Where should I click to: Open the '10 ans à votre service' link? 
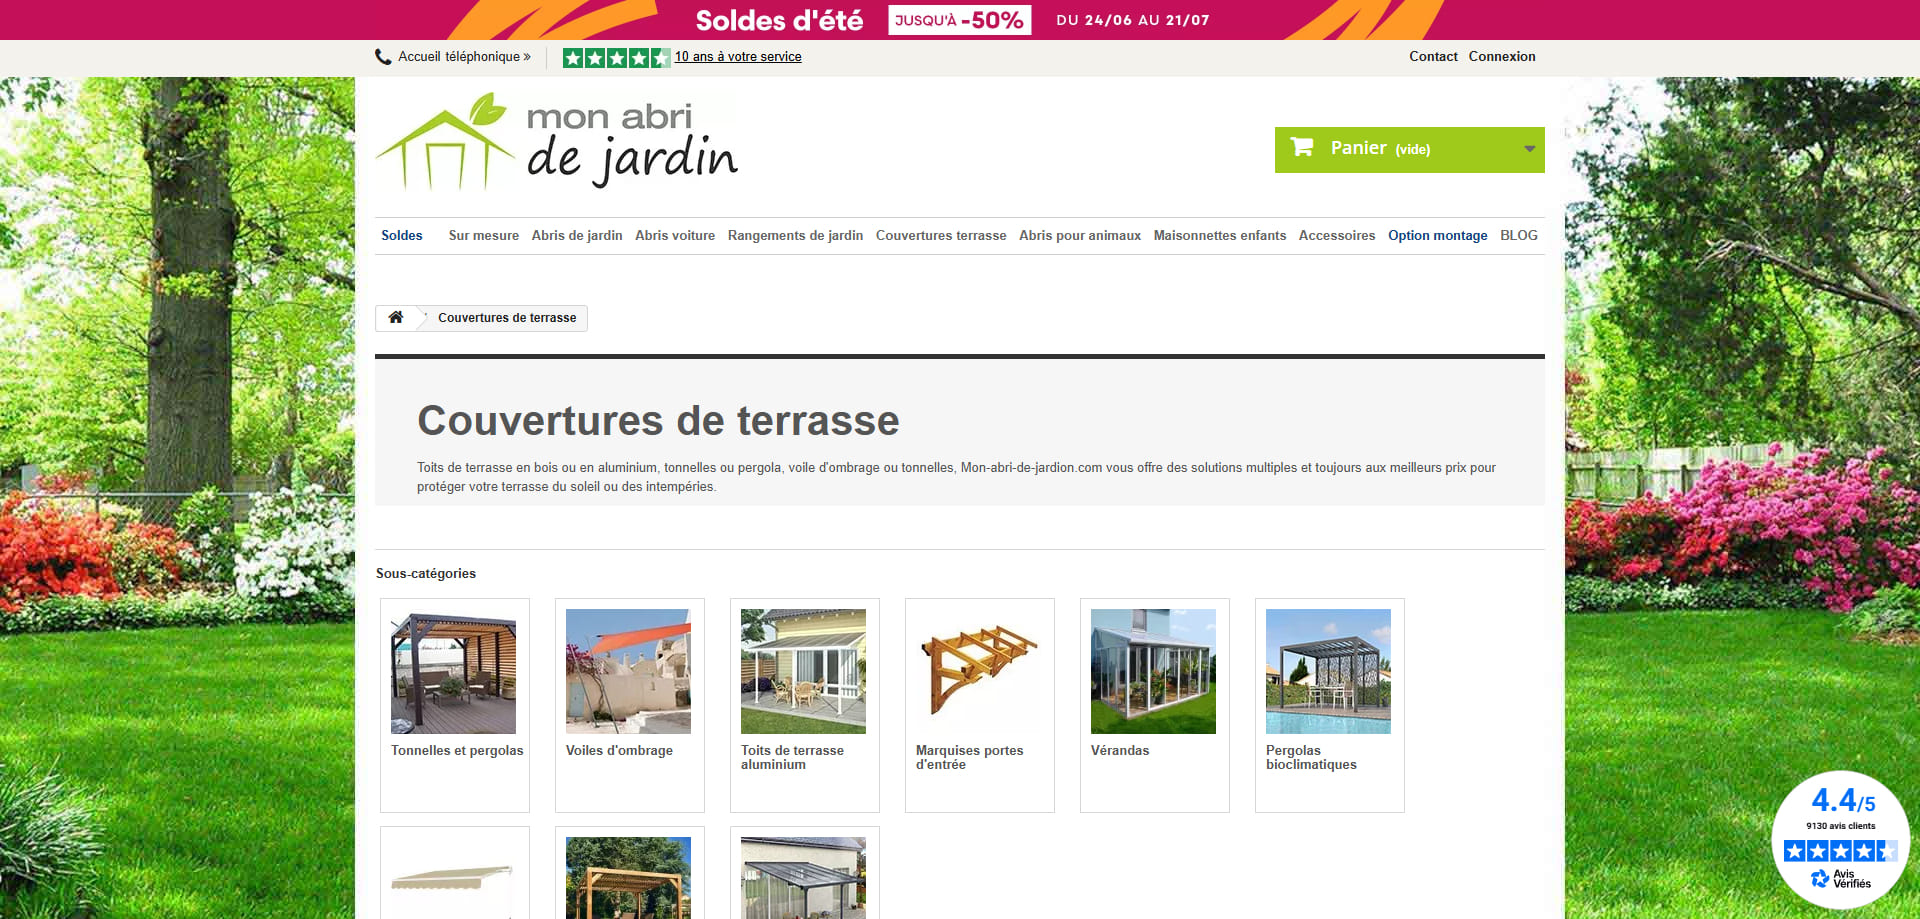tap(738, 57)
